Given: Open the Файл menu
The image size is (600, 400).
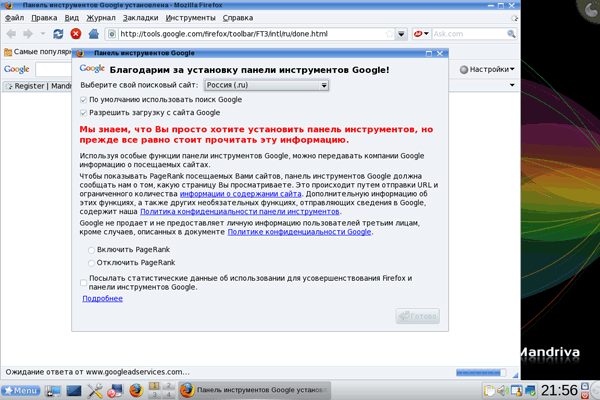Looking at the screenshot, I should pyautogui.click(x=15, y=18).
